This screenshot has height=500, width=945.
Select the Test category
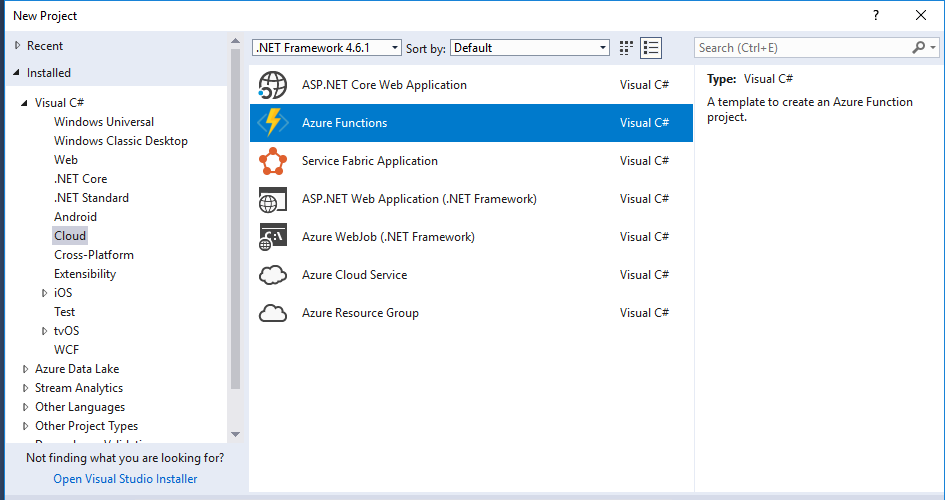[64, 311]
